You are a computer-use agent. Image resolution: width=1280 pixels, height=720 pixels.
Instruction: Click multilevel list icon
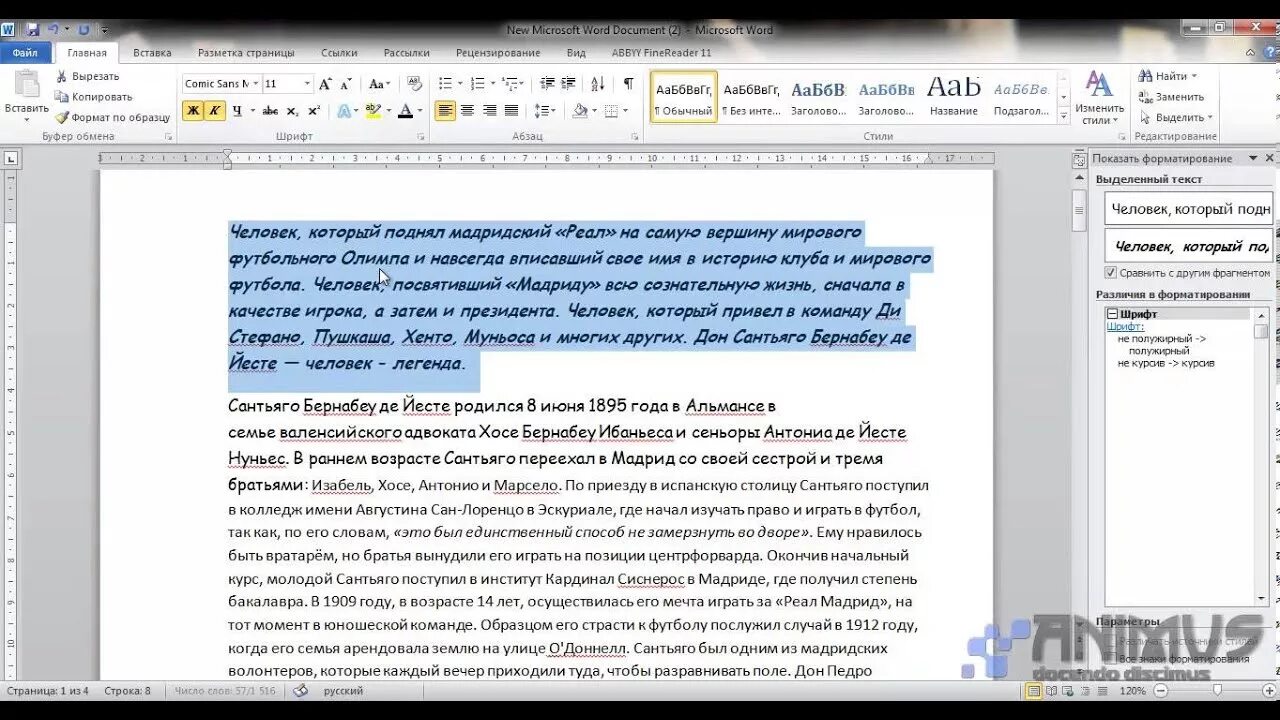point(510,84)
